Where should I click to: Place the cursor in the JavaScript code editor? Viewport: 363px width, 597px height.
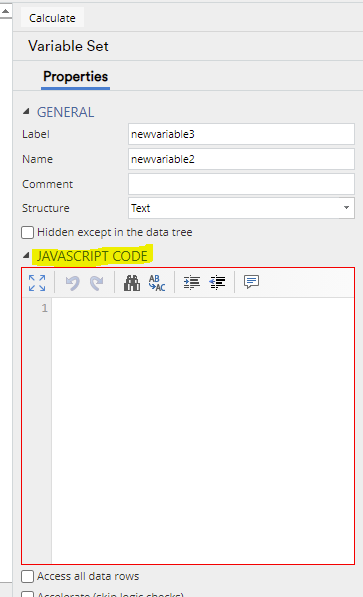tap(203, 430)
